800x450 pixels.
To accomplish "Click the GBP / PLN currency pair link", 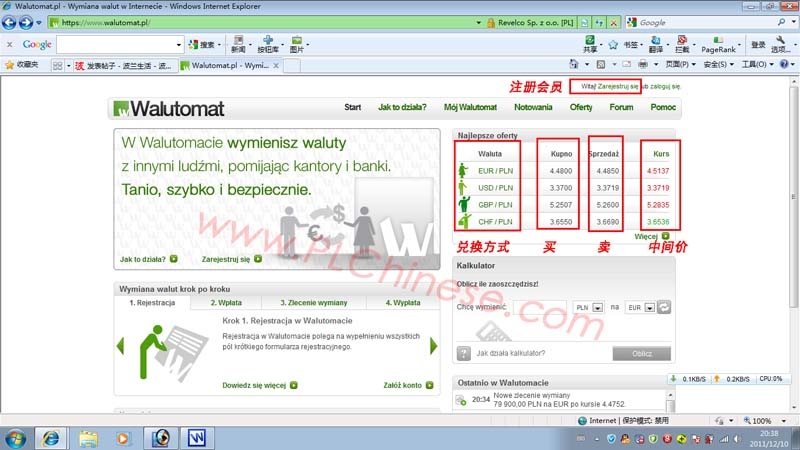I will 495,205.
